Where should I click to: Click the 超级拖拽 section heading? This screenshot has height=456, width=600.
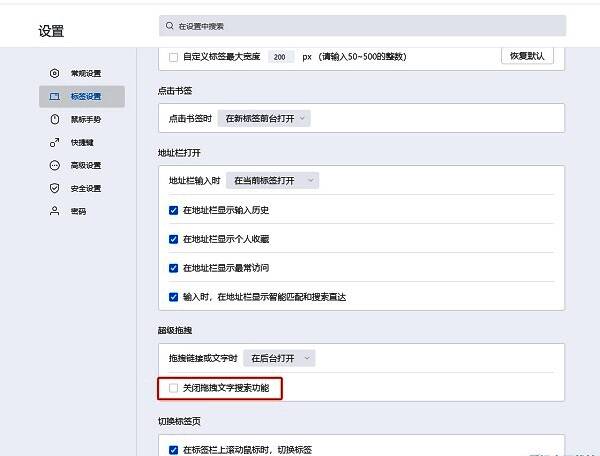click(175, 331)
